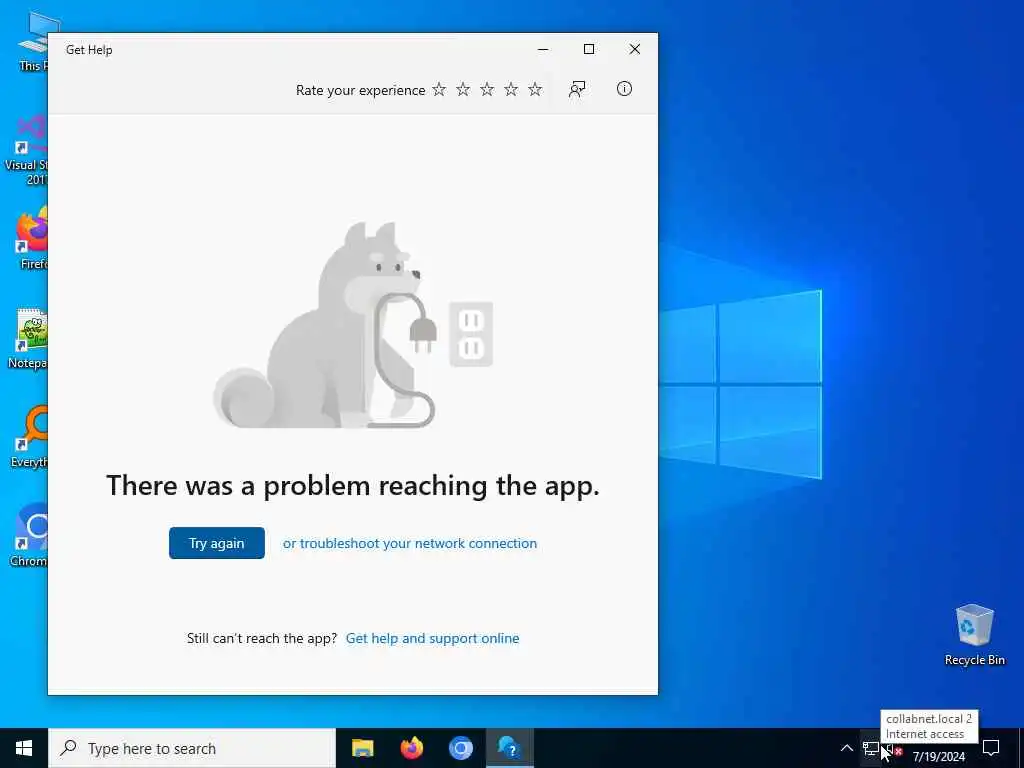Rate experience with third star
1024x768 pixels.
coord(487,89)
